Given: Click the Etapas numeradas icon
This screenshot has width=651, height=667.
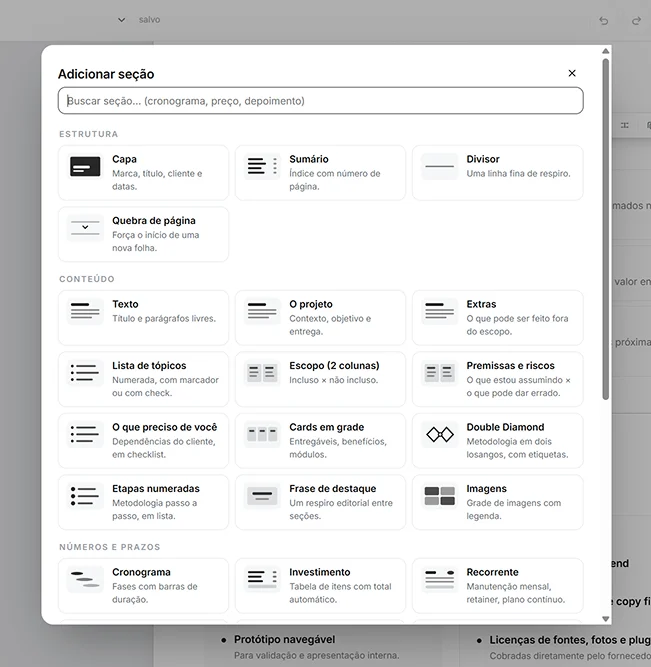Looking at the screenshot, I should pyautogui.click(x=85, y=496).
